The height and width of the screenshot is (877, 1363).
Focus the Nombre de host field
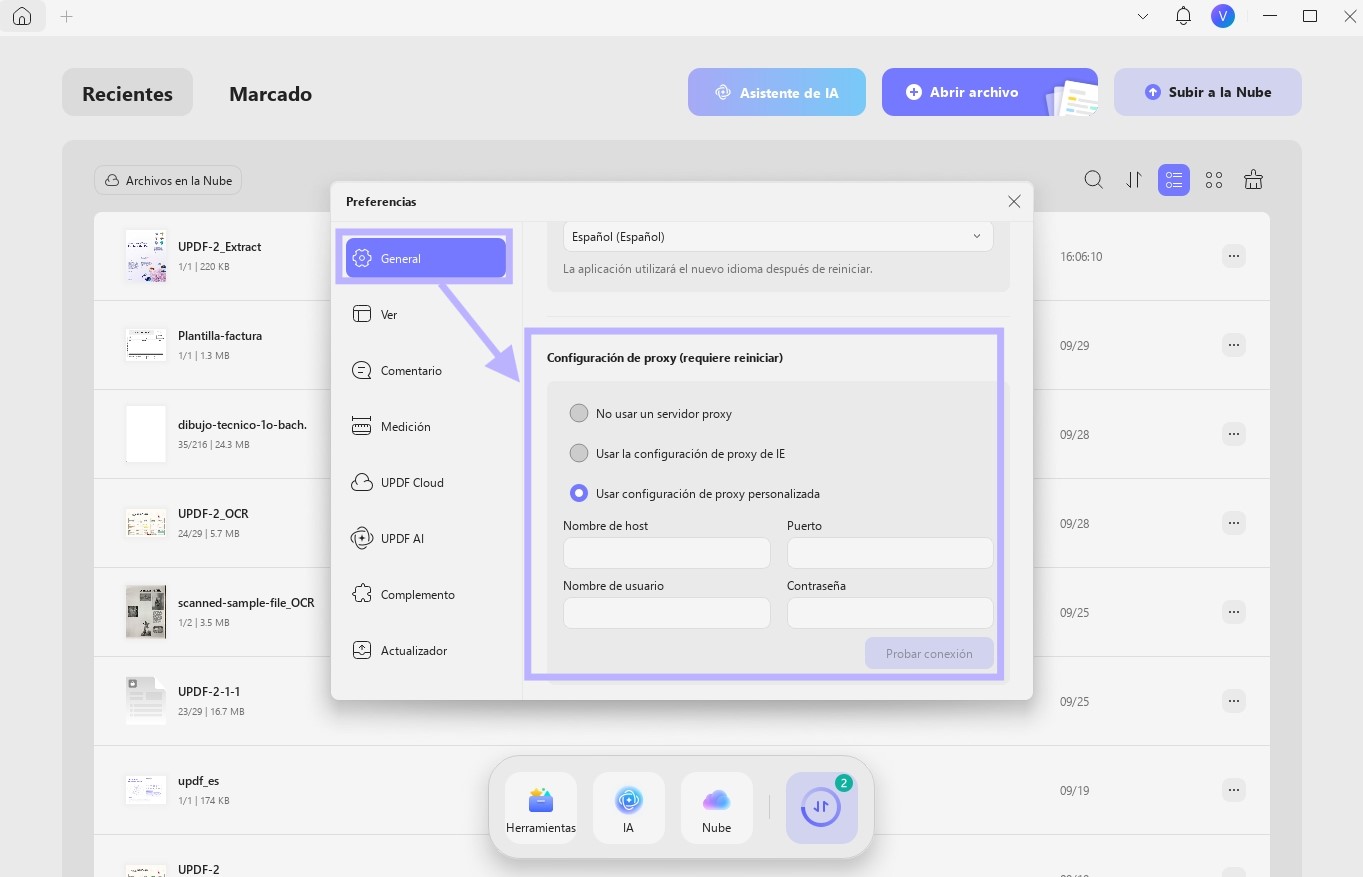(667, 553)
